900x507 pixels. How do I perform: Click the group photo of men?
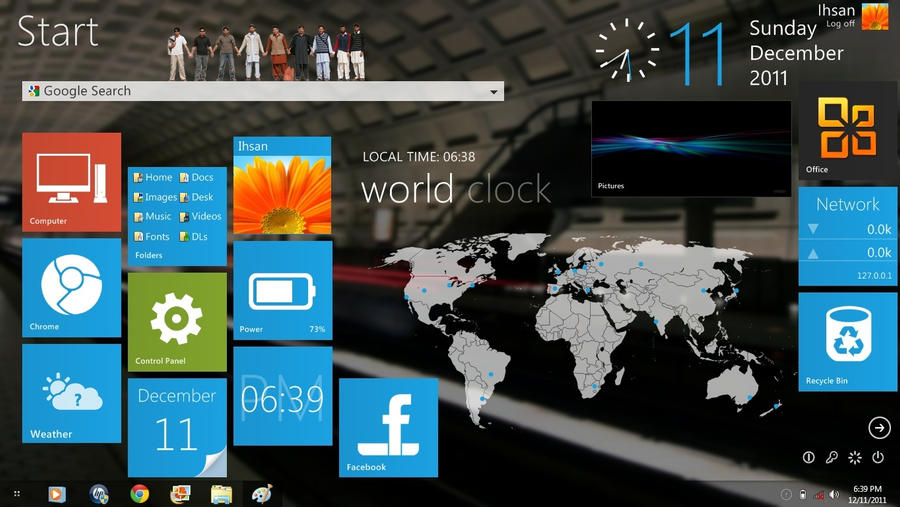click(266, 52)
